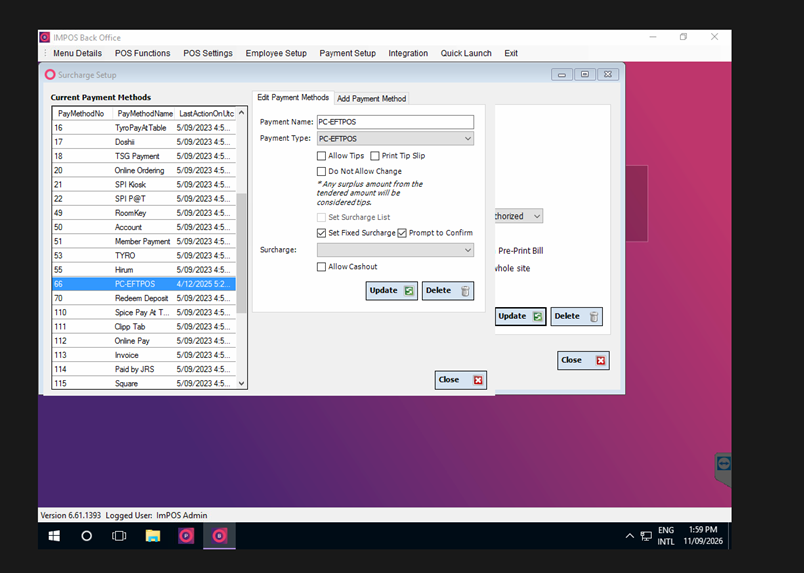The width and height of the screenshot is (804, 573).
Task: Open the network status tray icon
Action: point(646,536)
